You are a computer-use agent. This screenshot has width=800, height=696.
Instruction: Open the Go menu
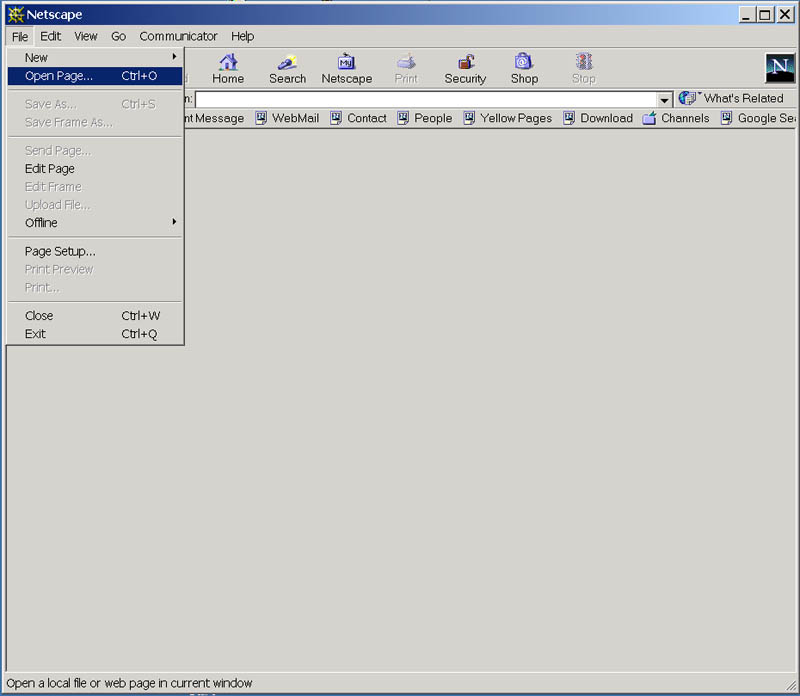point(118,36)
